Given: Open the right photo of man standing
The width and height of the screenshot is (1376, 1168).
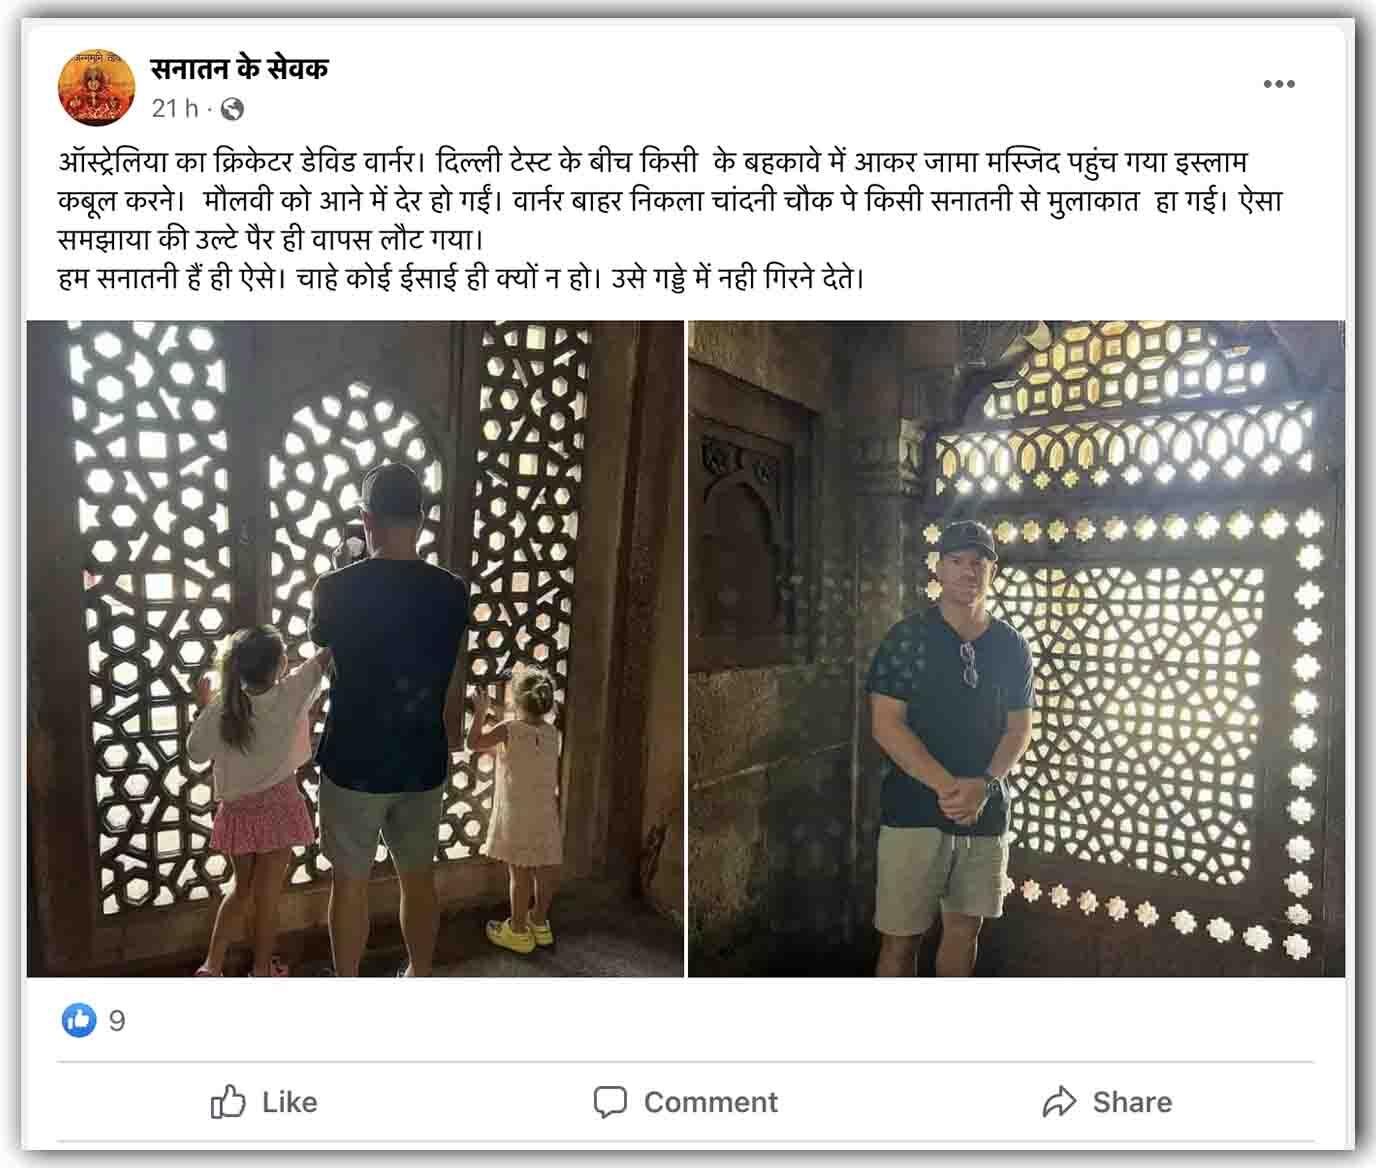Looking at the screenshot, I should pos(1016,648).
